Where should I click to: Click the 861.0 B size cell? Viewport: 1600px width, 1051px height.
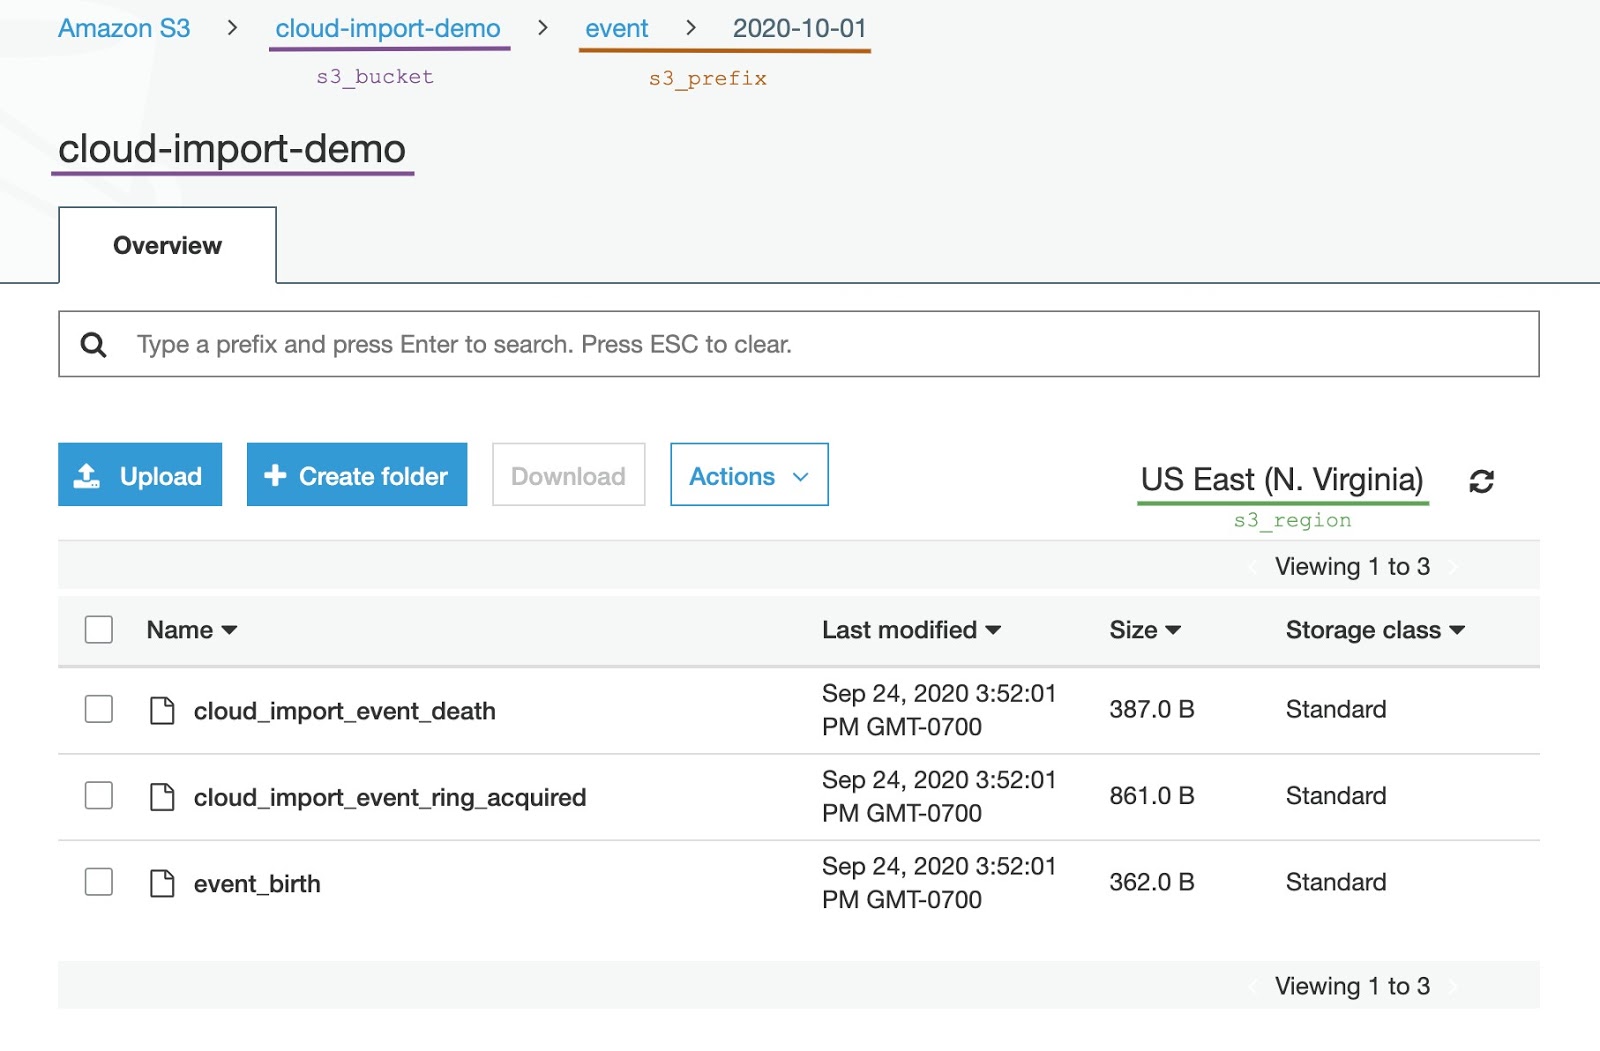(1152, 795)
